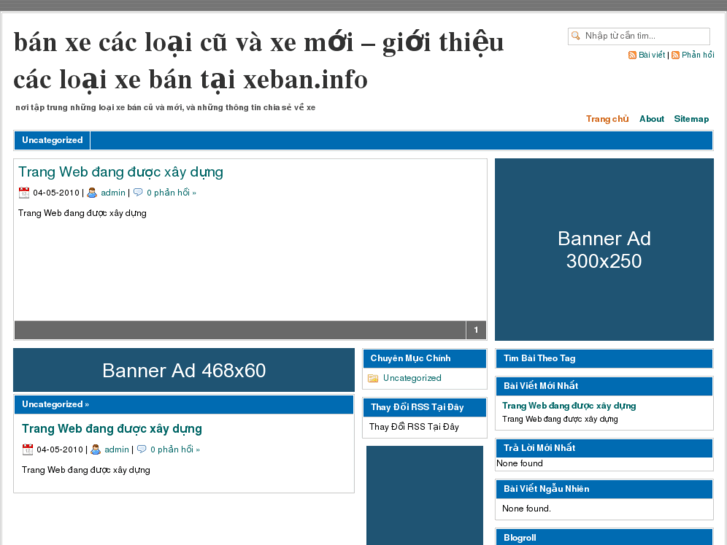Click the 'Bài Viết Mới Nhất' widget header

[604, 386]
